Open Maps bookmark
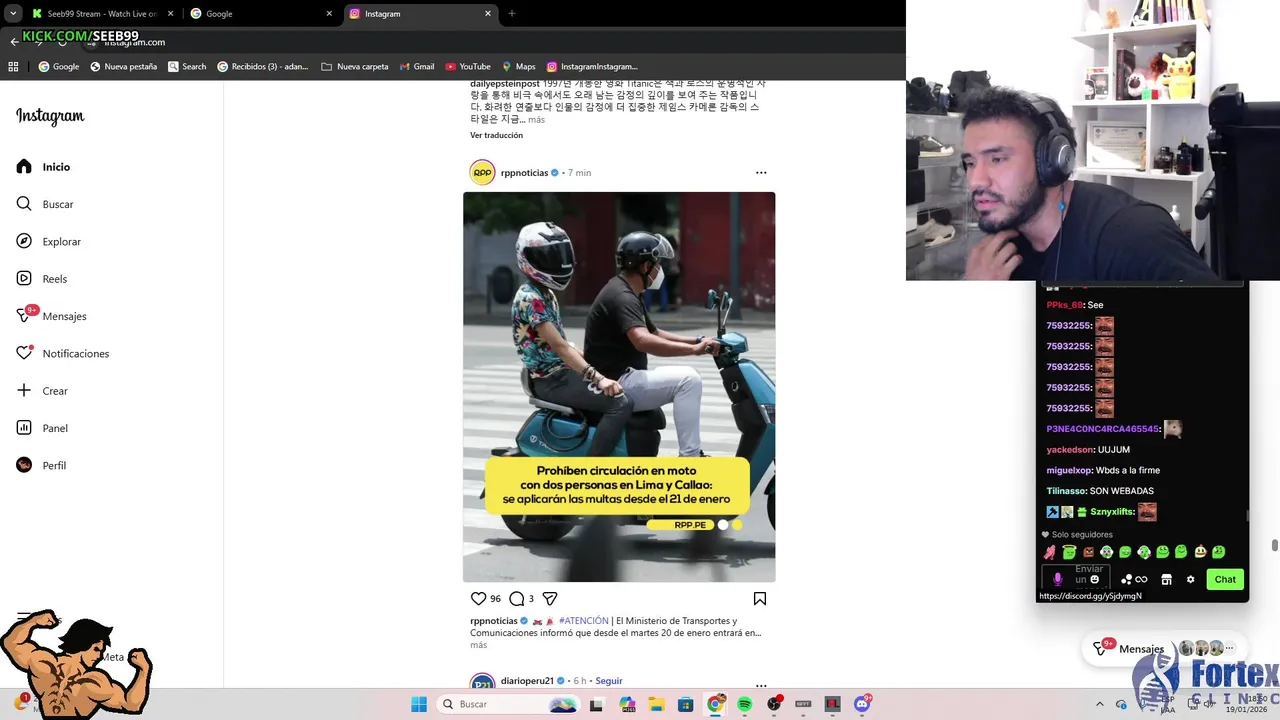1280x720 pixels. coord(519,67)
